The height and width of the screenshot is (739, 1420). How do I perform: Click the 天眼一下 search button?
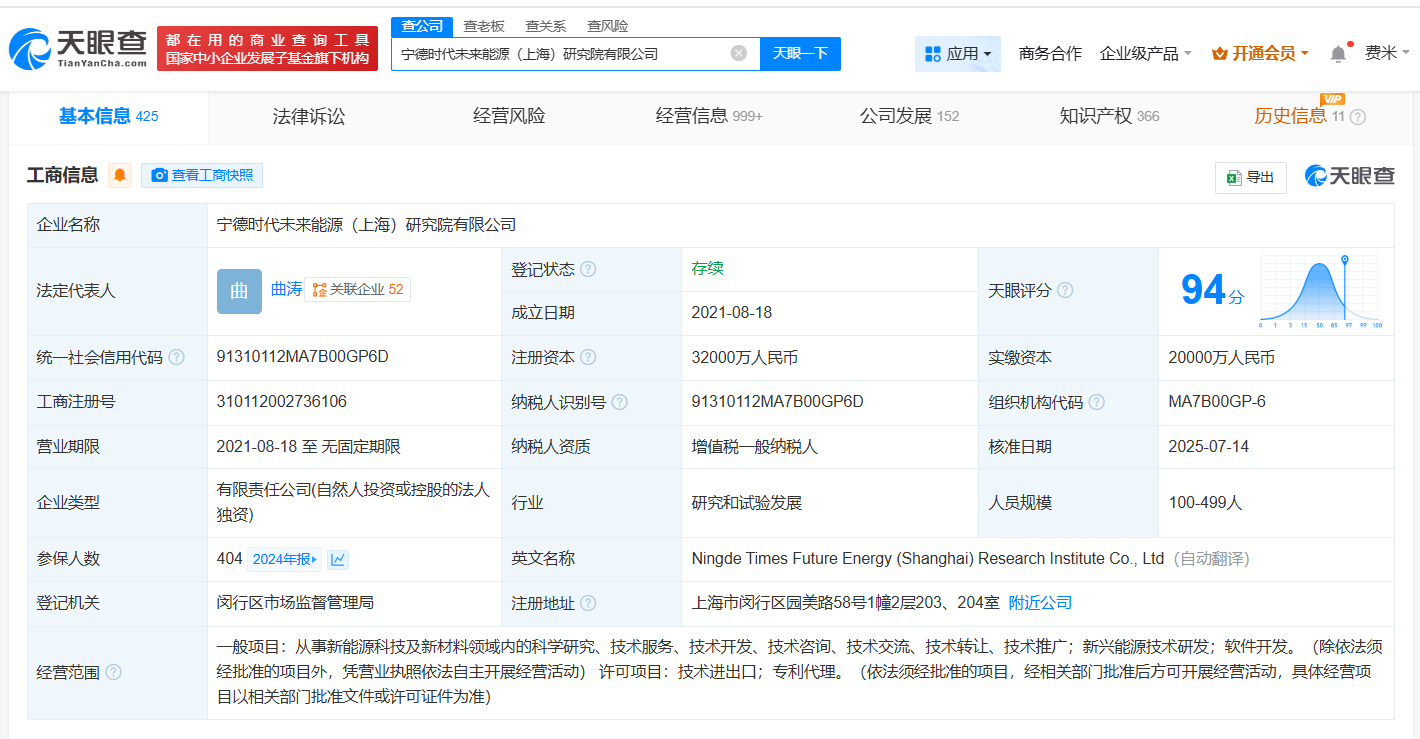800,54
